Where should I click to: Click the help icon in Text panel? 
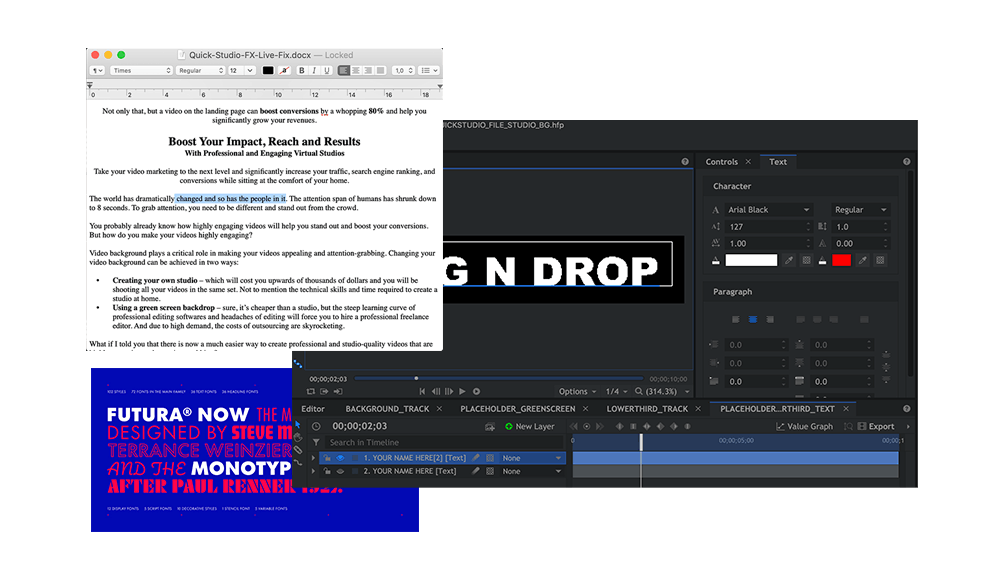[906, 162]
